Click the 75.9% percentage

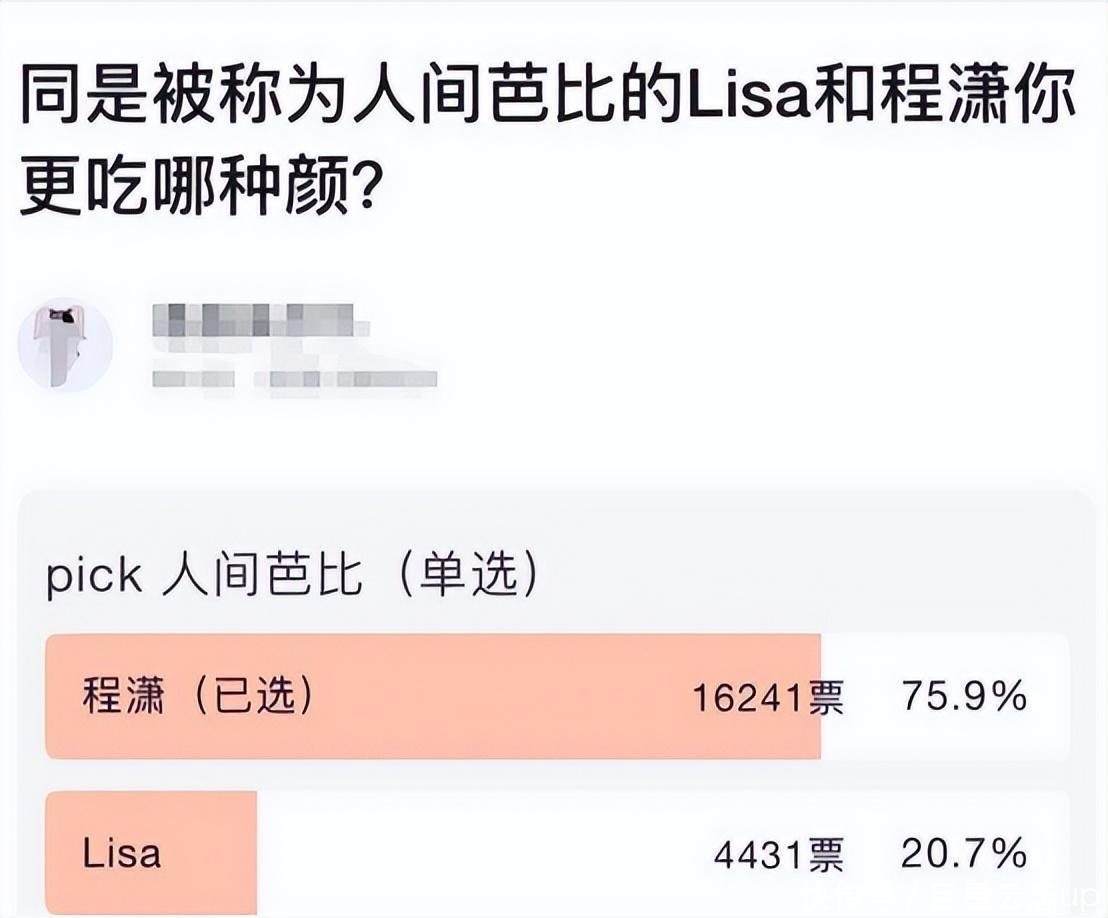click(x=963, y=696)
